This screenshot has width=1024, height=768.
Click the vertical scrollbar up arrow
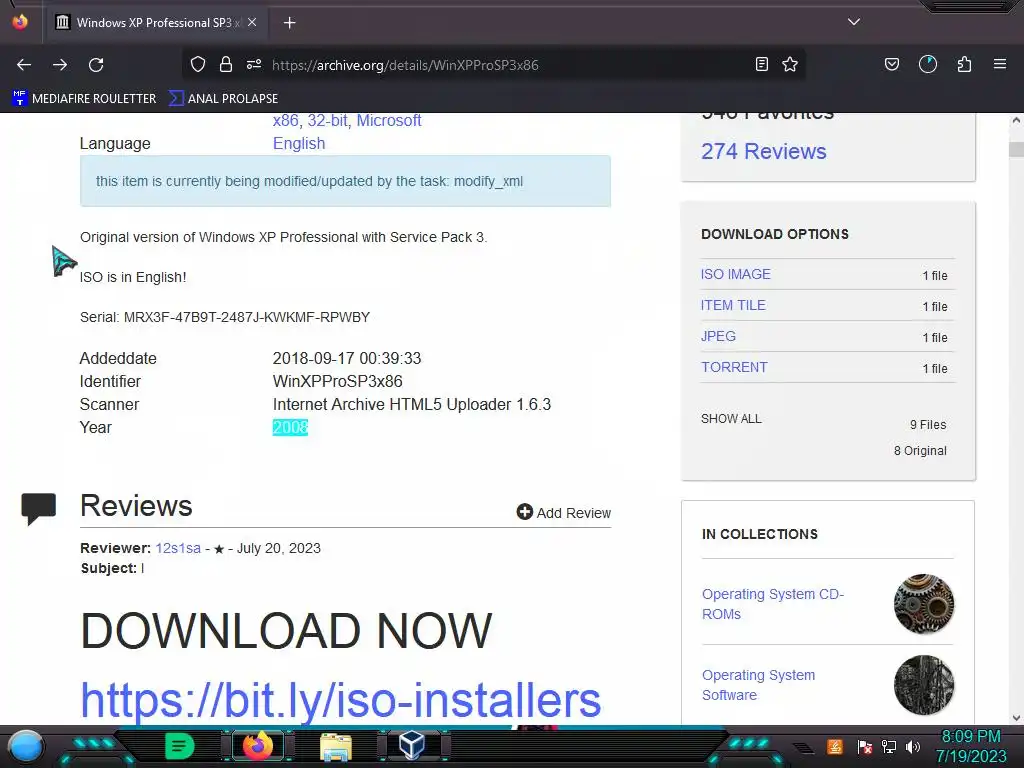click(x=1016, y=120)
